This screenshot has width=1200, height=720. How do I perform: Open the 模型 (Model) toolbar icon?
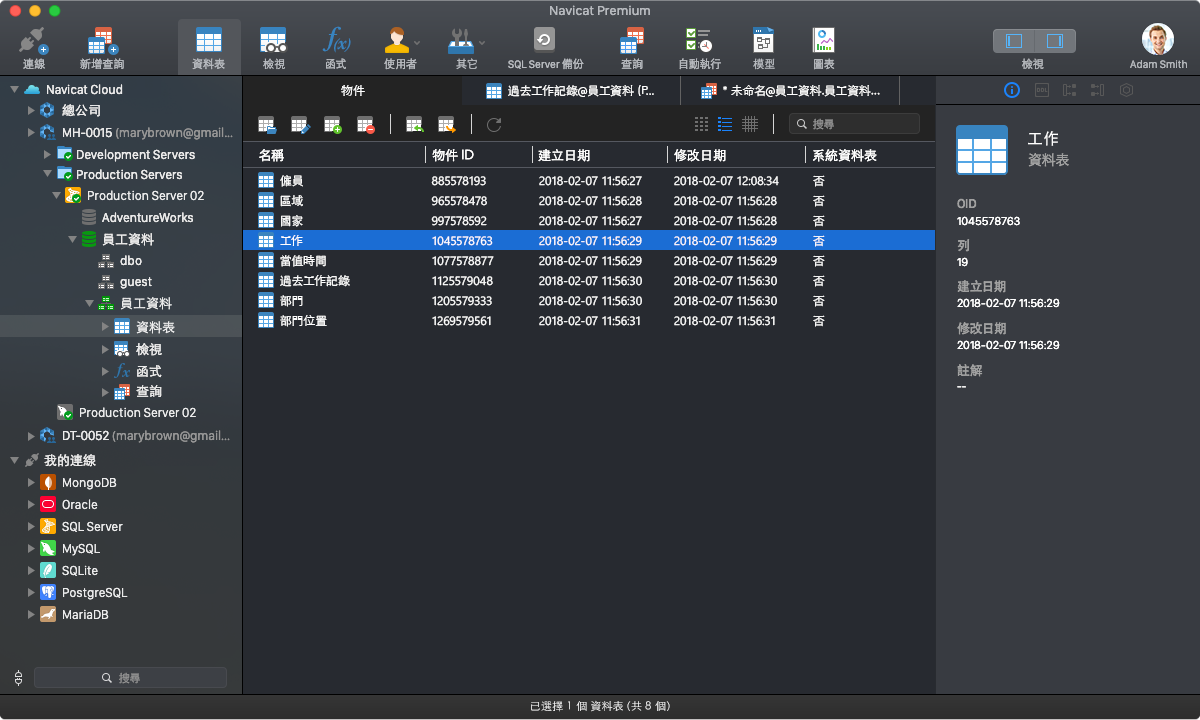coord(764,41)
